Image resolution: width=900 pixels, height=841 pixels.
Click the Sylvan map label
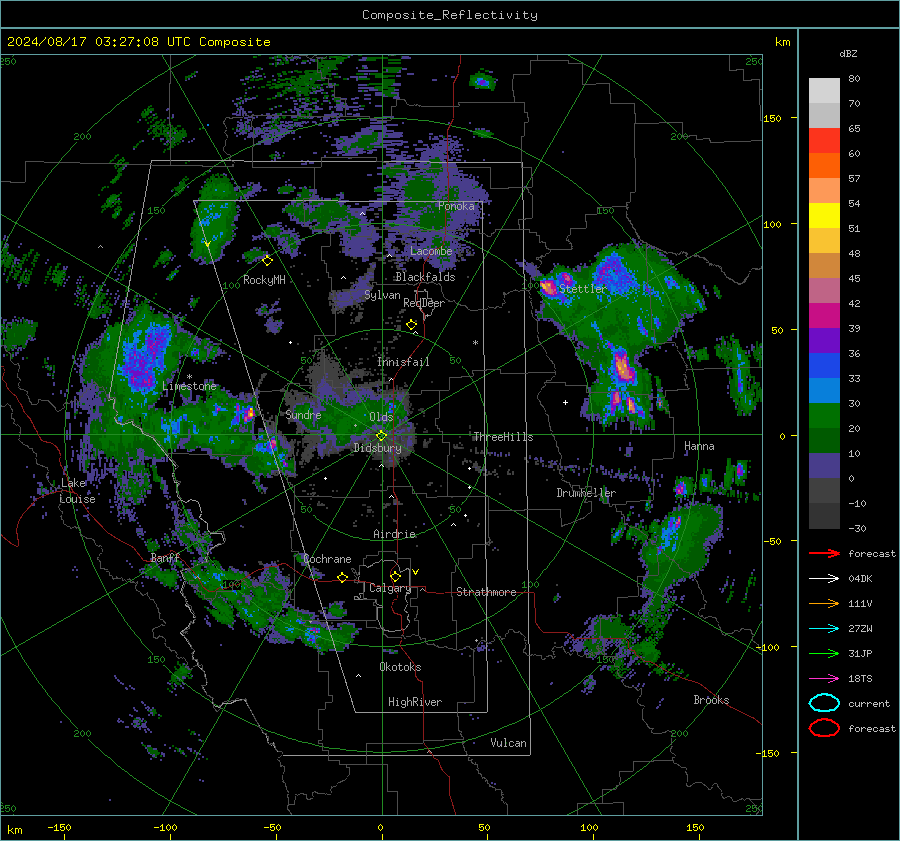[x=382, y=295]
